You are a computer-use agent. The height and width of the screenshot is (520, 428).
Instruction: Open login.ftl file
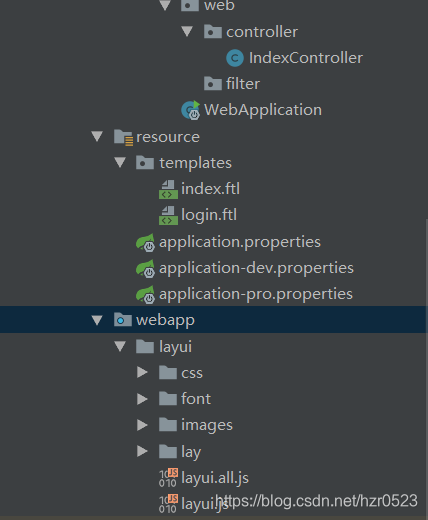tap(209, 215)
